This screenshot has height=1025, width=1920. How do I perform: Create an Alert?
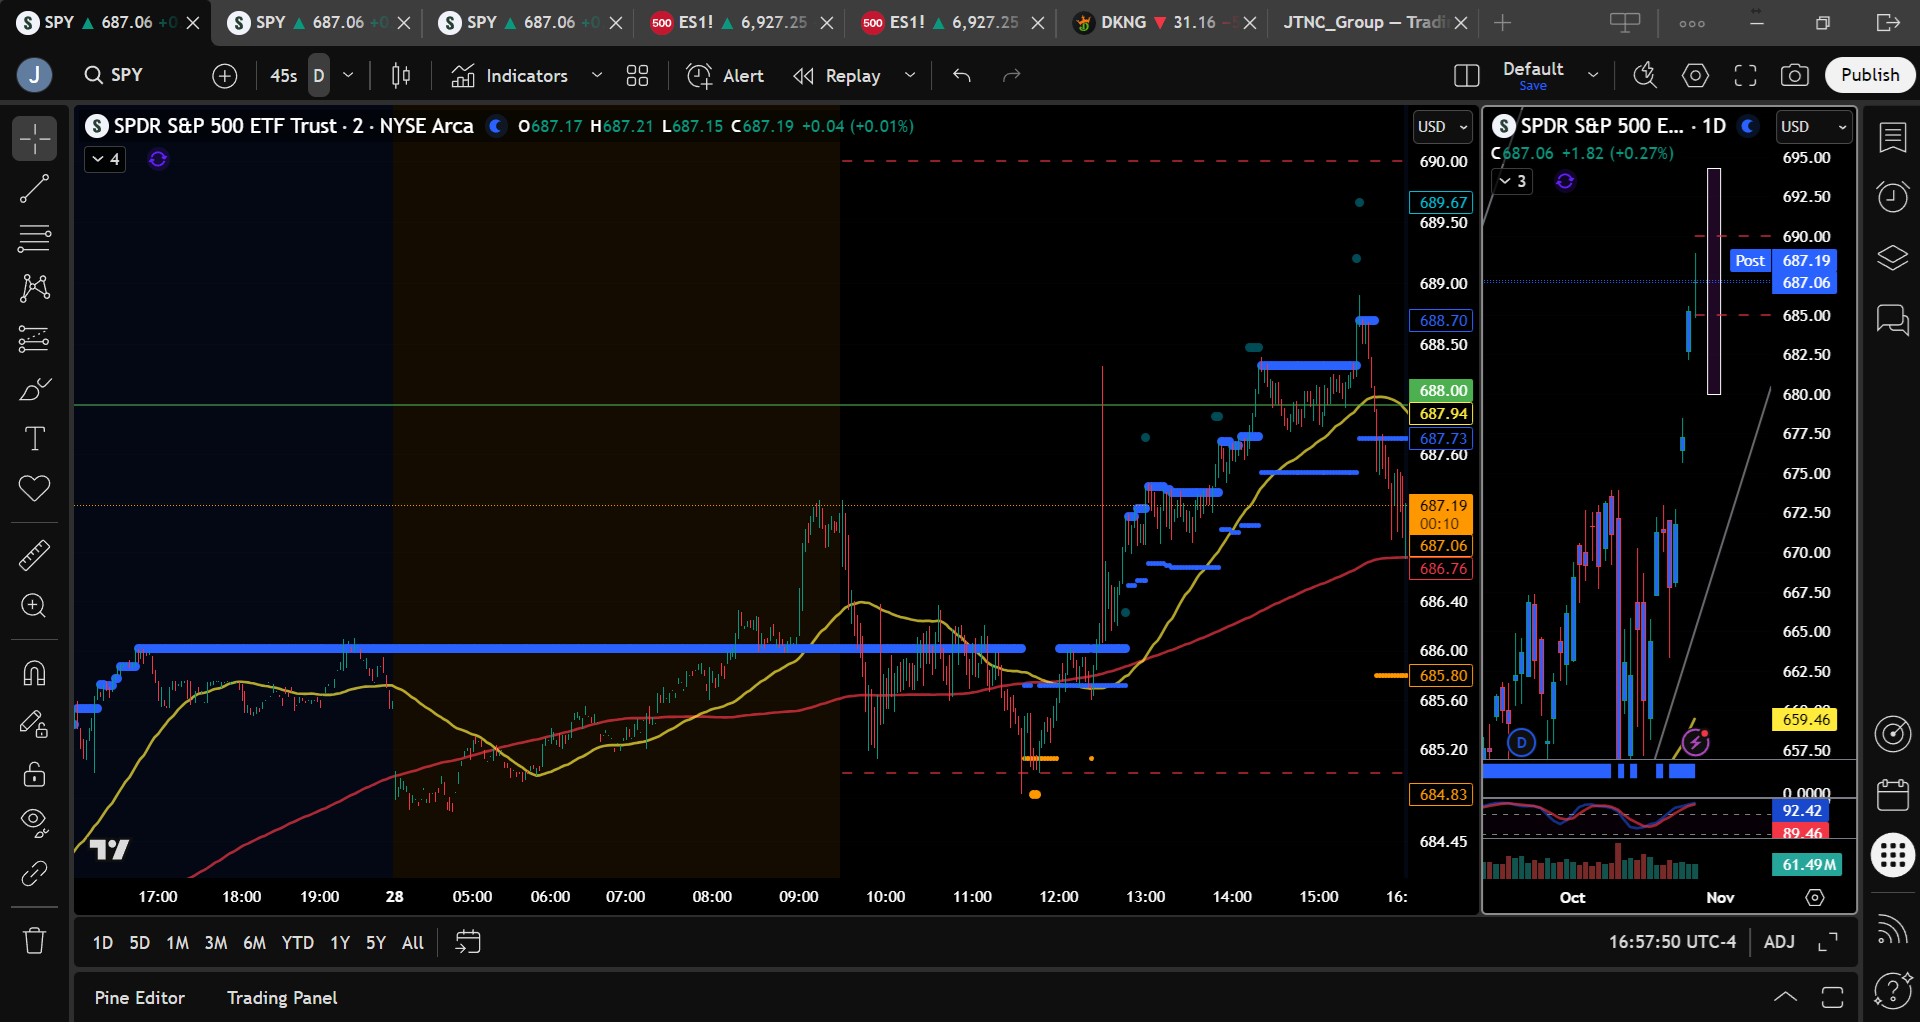coord(725,75)
